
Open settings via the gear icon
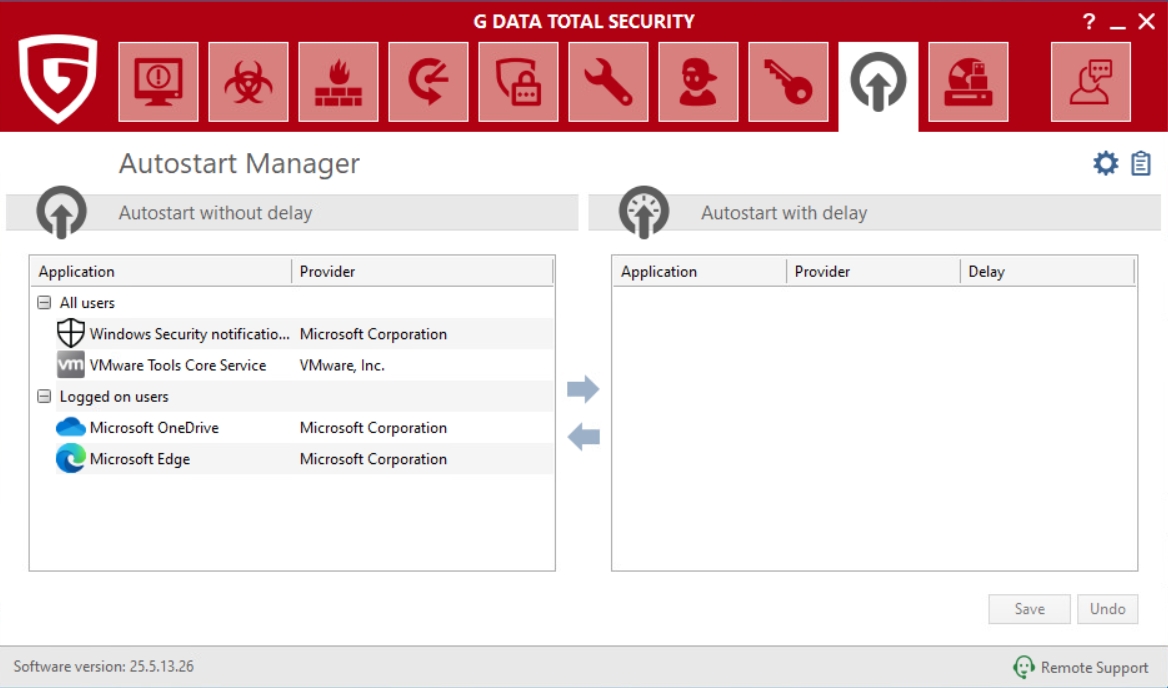pyautogui.click(x=1105, y=163)
